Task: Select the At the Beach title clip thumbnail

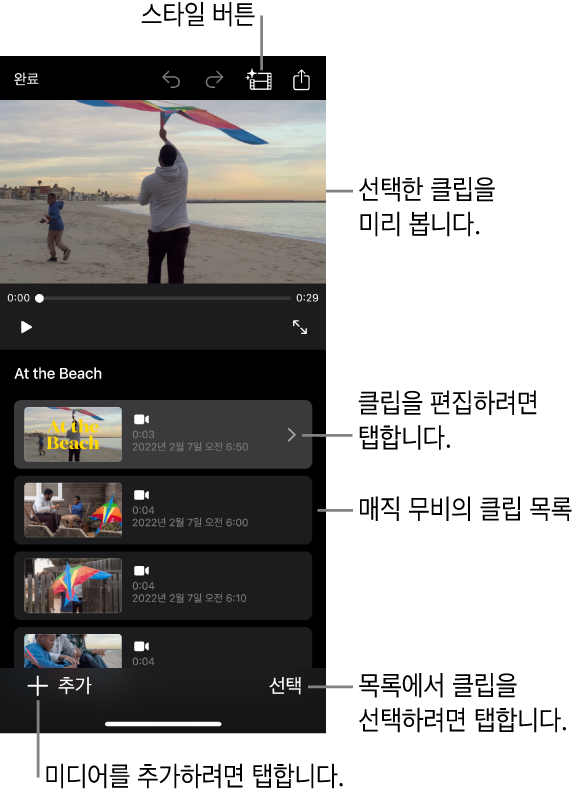Action: [x=73, y=434]
